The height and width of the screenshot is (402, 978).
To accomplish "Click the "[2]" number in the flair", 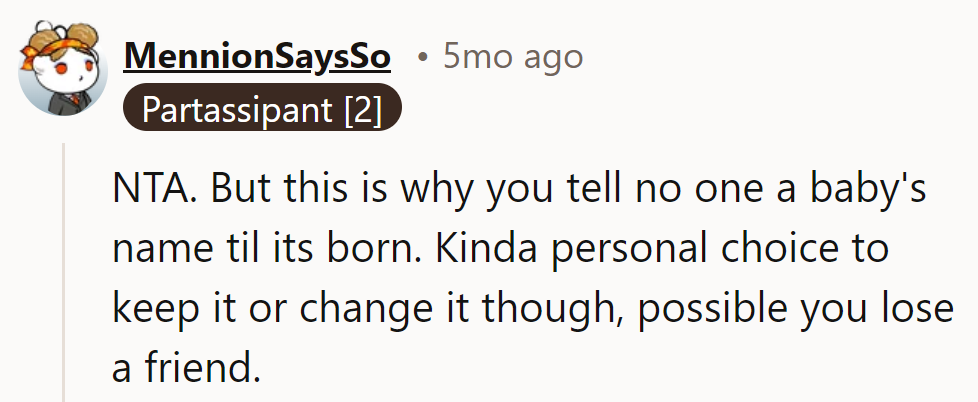I will (x=363, y=109).
